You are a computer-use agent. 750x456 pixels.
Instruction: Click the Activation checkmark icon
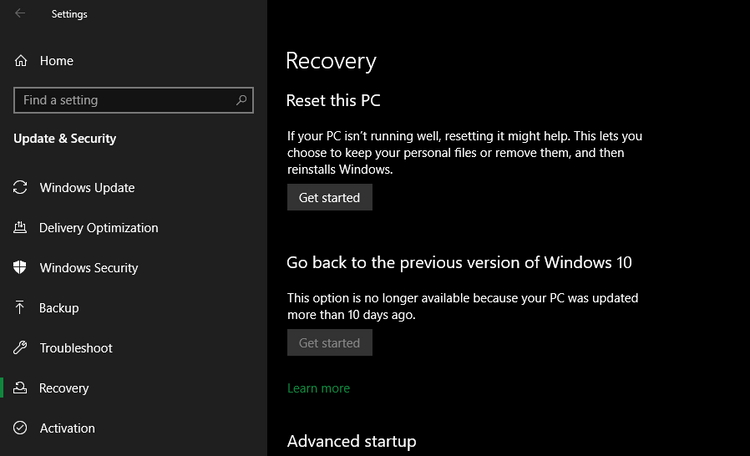click(20, 428)
